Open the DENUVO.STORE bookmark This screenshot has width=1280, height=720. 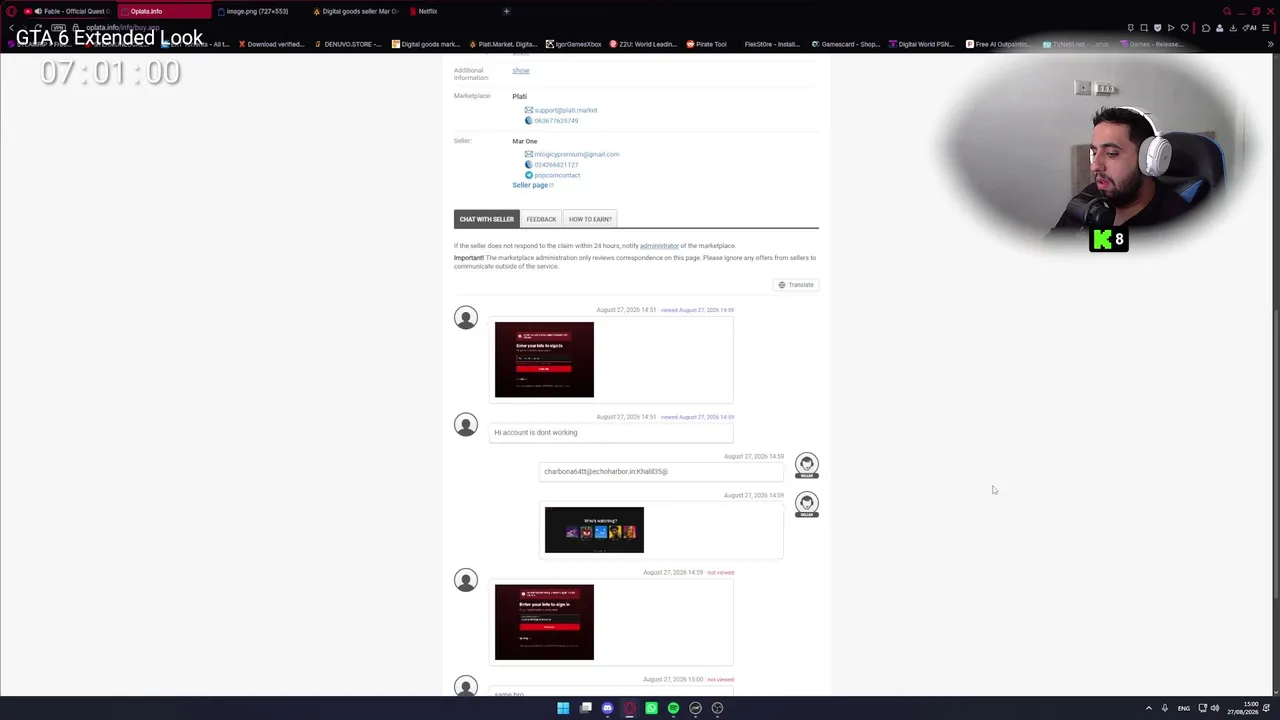coord(348,44)
